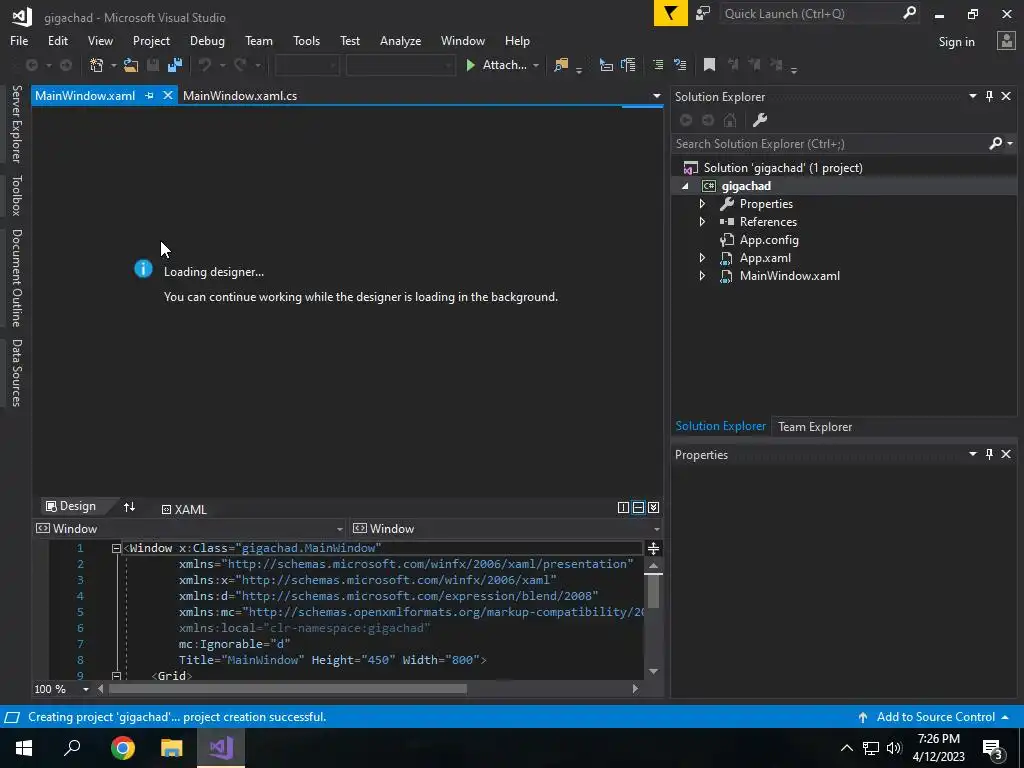The height and width of the screenshot is (768, 1024).
Task: Select horizontal split layout icon
Action: point(638,507)
